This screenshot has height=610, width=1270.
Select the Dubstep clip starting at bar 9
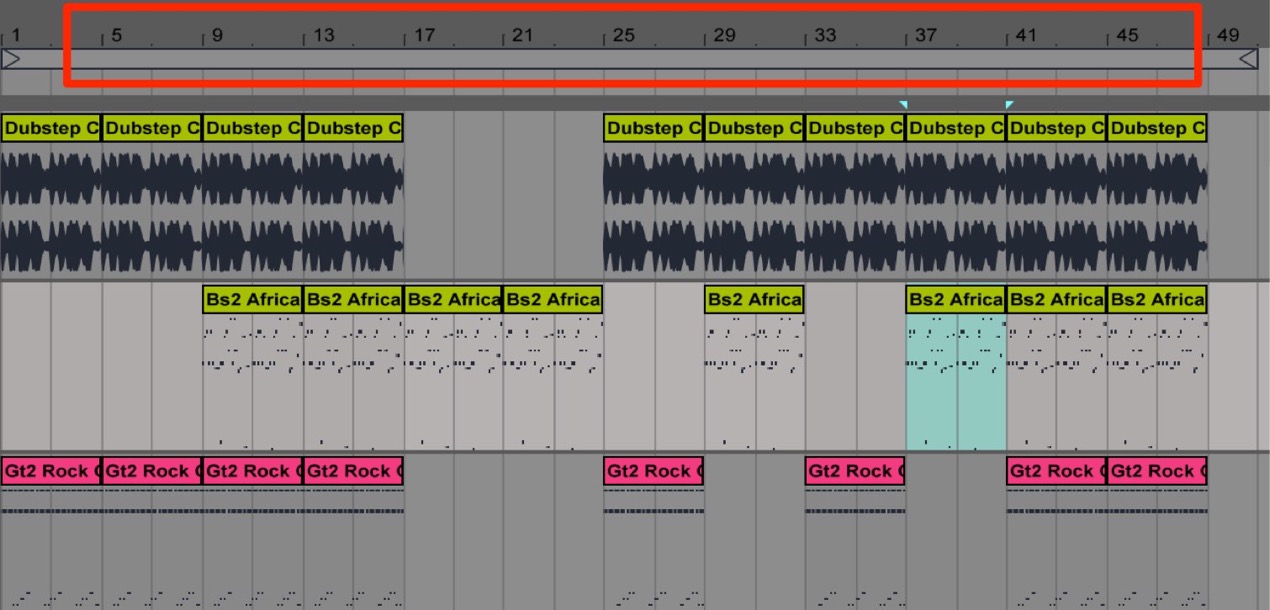[x=253, y=128]
